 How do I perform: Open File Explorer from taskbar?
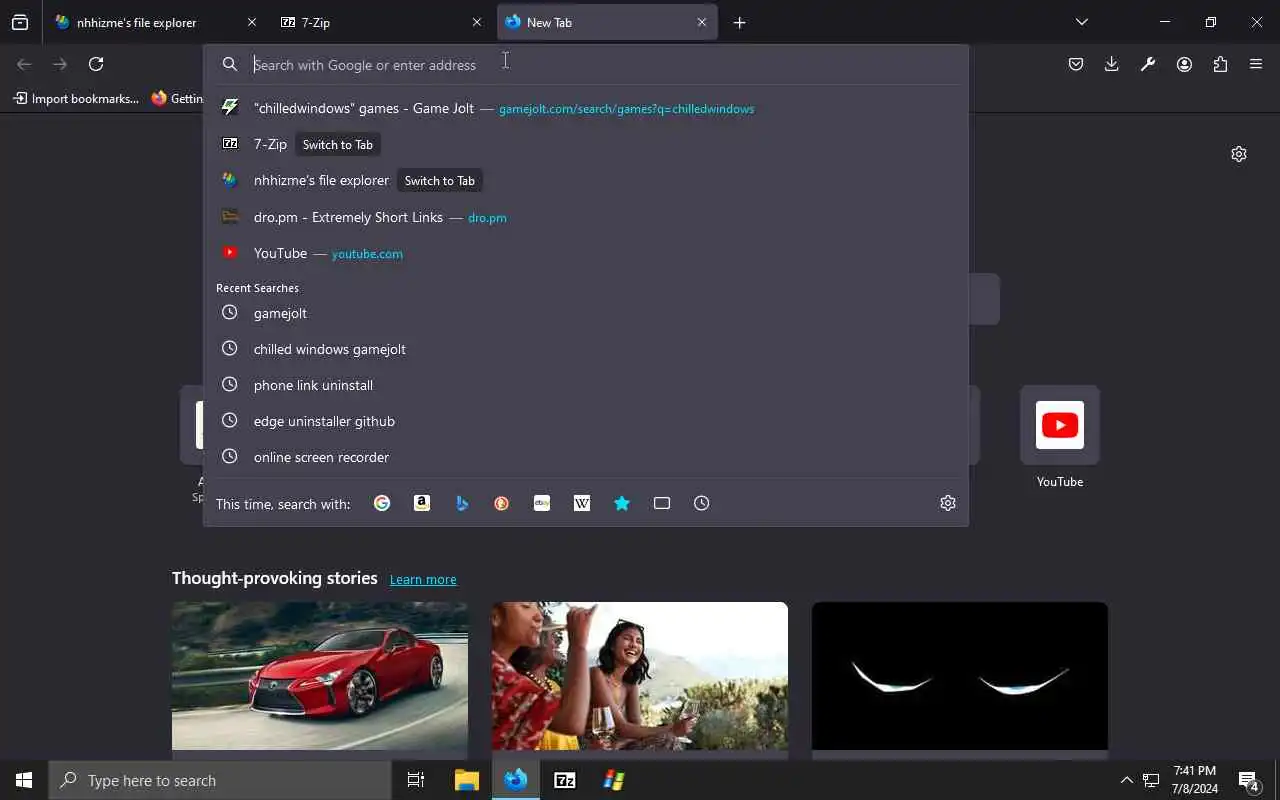click(x=467, y=780)
